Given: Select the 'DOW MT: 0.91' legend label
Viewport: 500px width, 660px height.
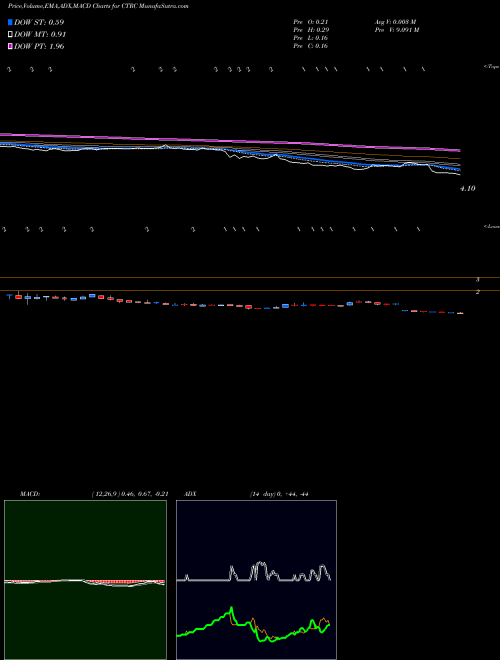Looking at the screenshot, I should [40, 35].
